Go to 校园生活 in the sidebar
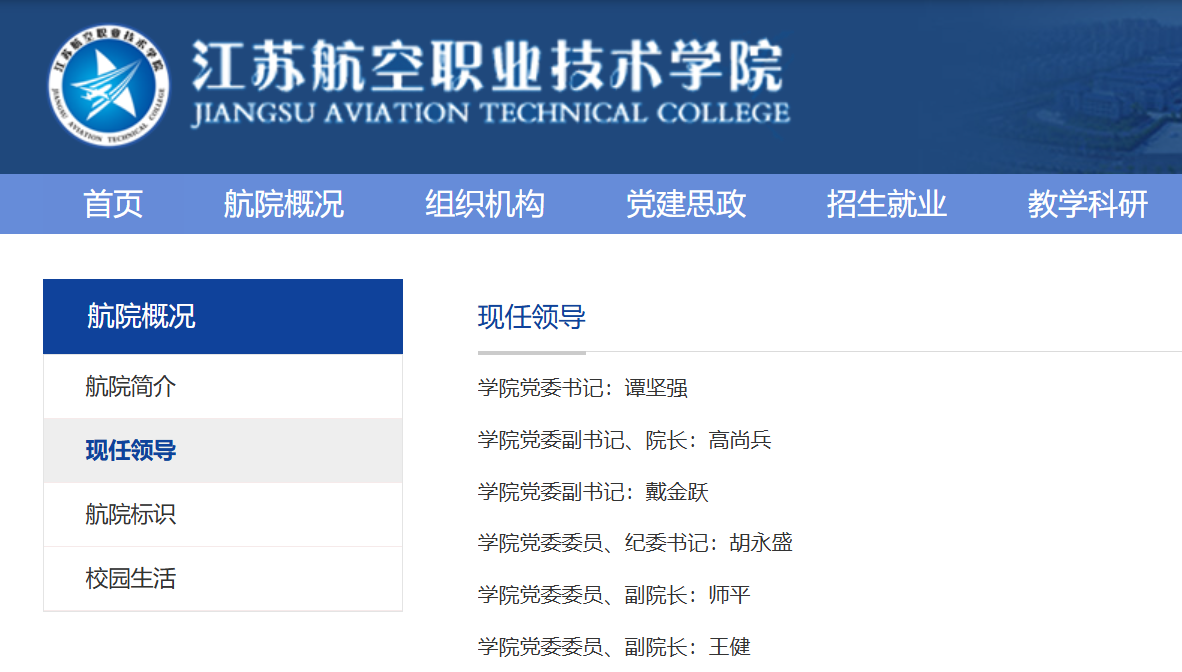 [x=131, y=578]
